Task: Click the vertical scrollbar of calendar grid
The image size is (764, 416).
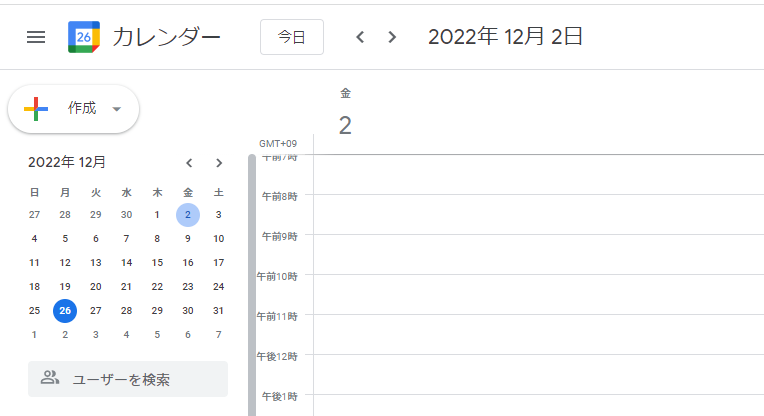Action: pyautogui.click(x=253, y=280)
